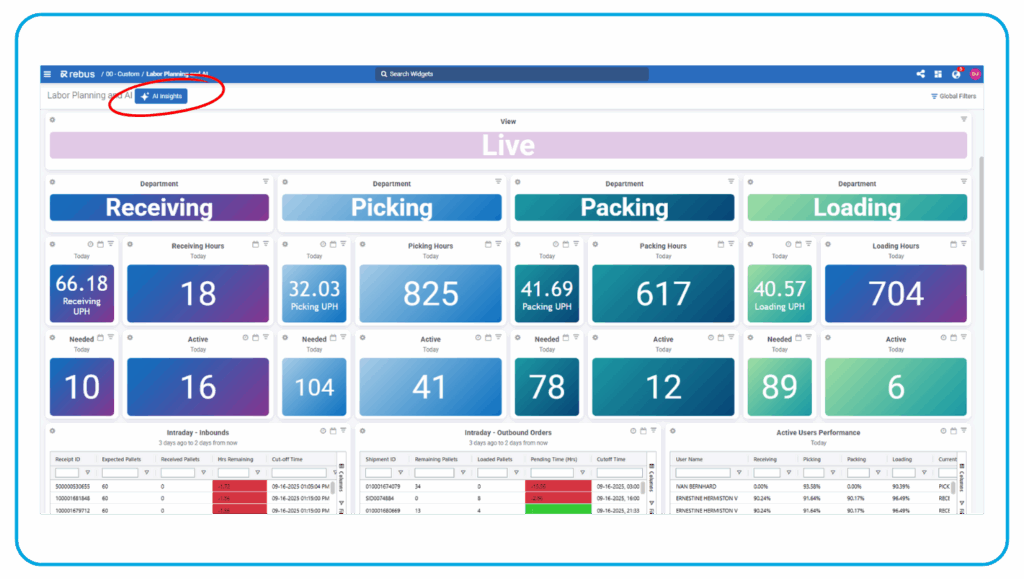Open the user avatar profile menu
The image size is (1024, 579).
pyautogui.click(x=974, y=74)
